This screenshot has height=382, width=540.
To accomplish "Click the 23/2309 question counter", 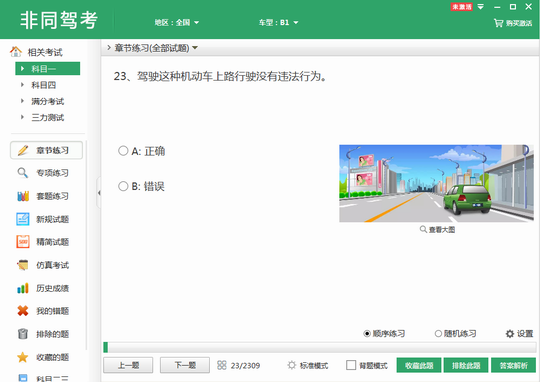I will [x=245, y=365].
